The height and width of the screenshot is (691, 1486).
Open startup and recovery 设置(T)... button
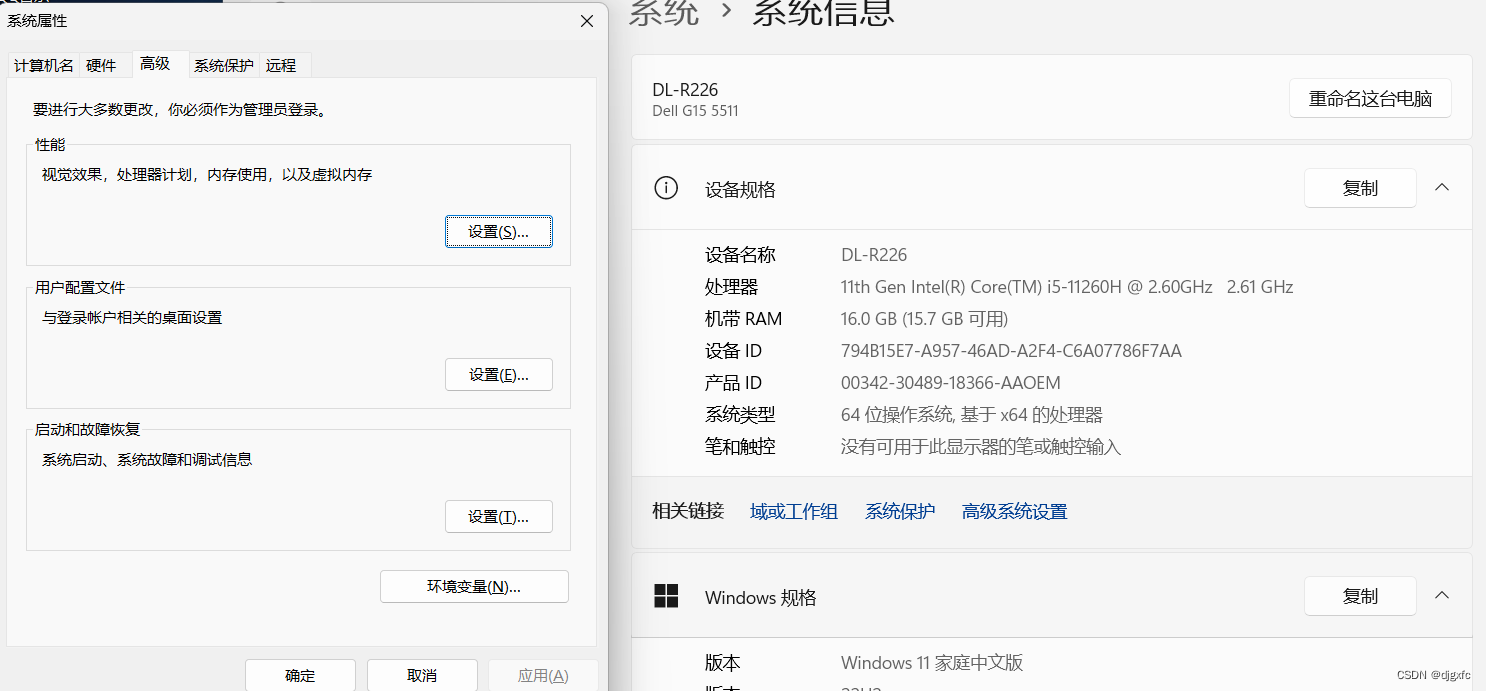pyautogui.click(x=498, y=516)
